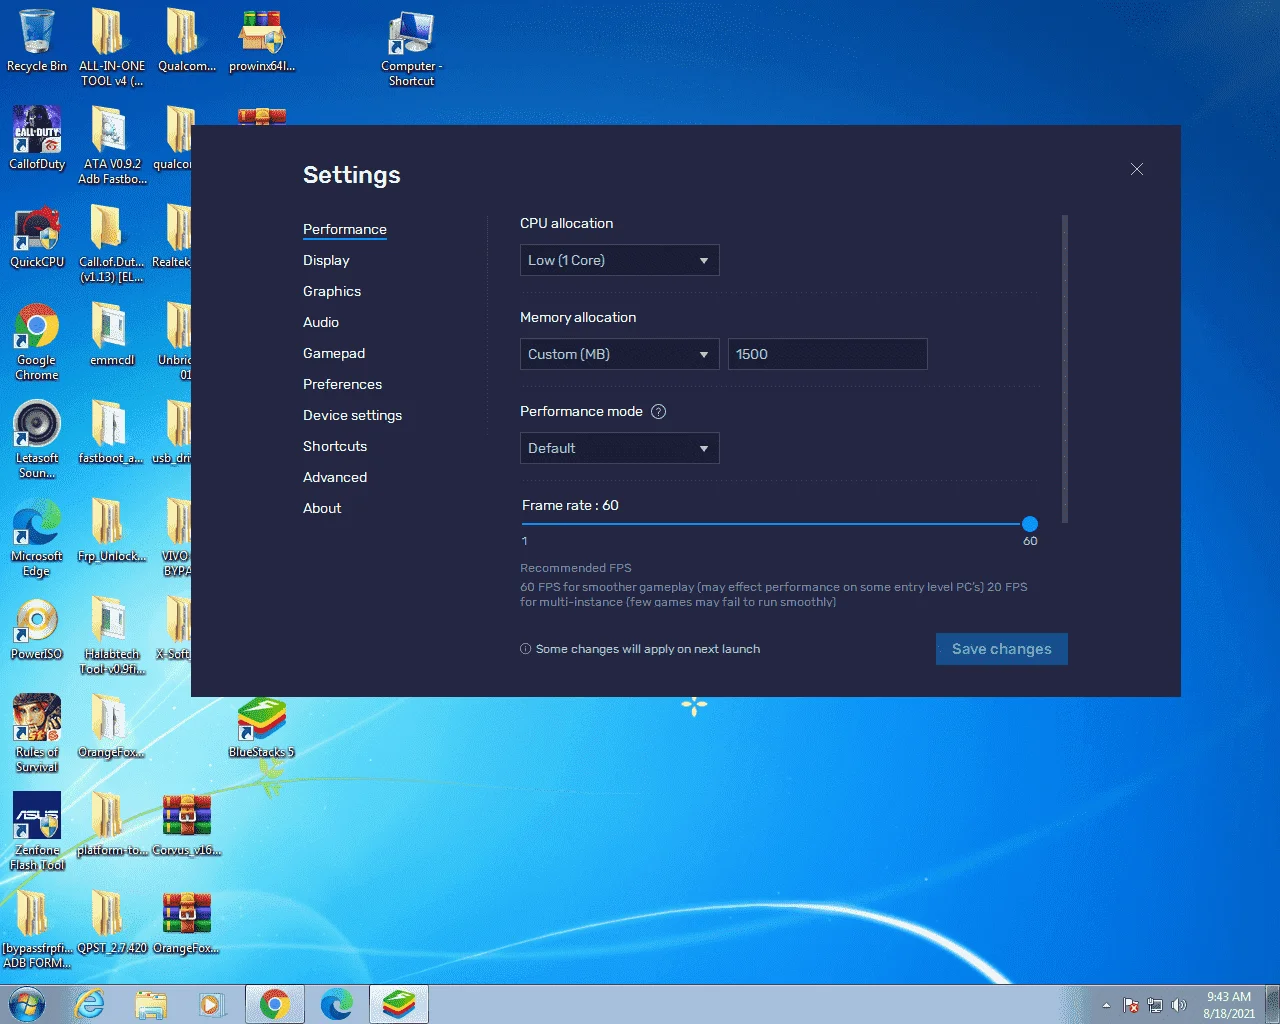Click the taskbar clock showing 9:43 AM
This screenshot has height=1024, width=1280.
(1229, 1005)
